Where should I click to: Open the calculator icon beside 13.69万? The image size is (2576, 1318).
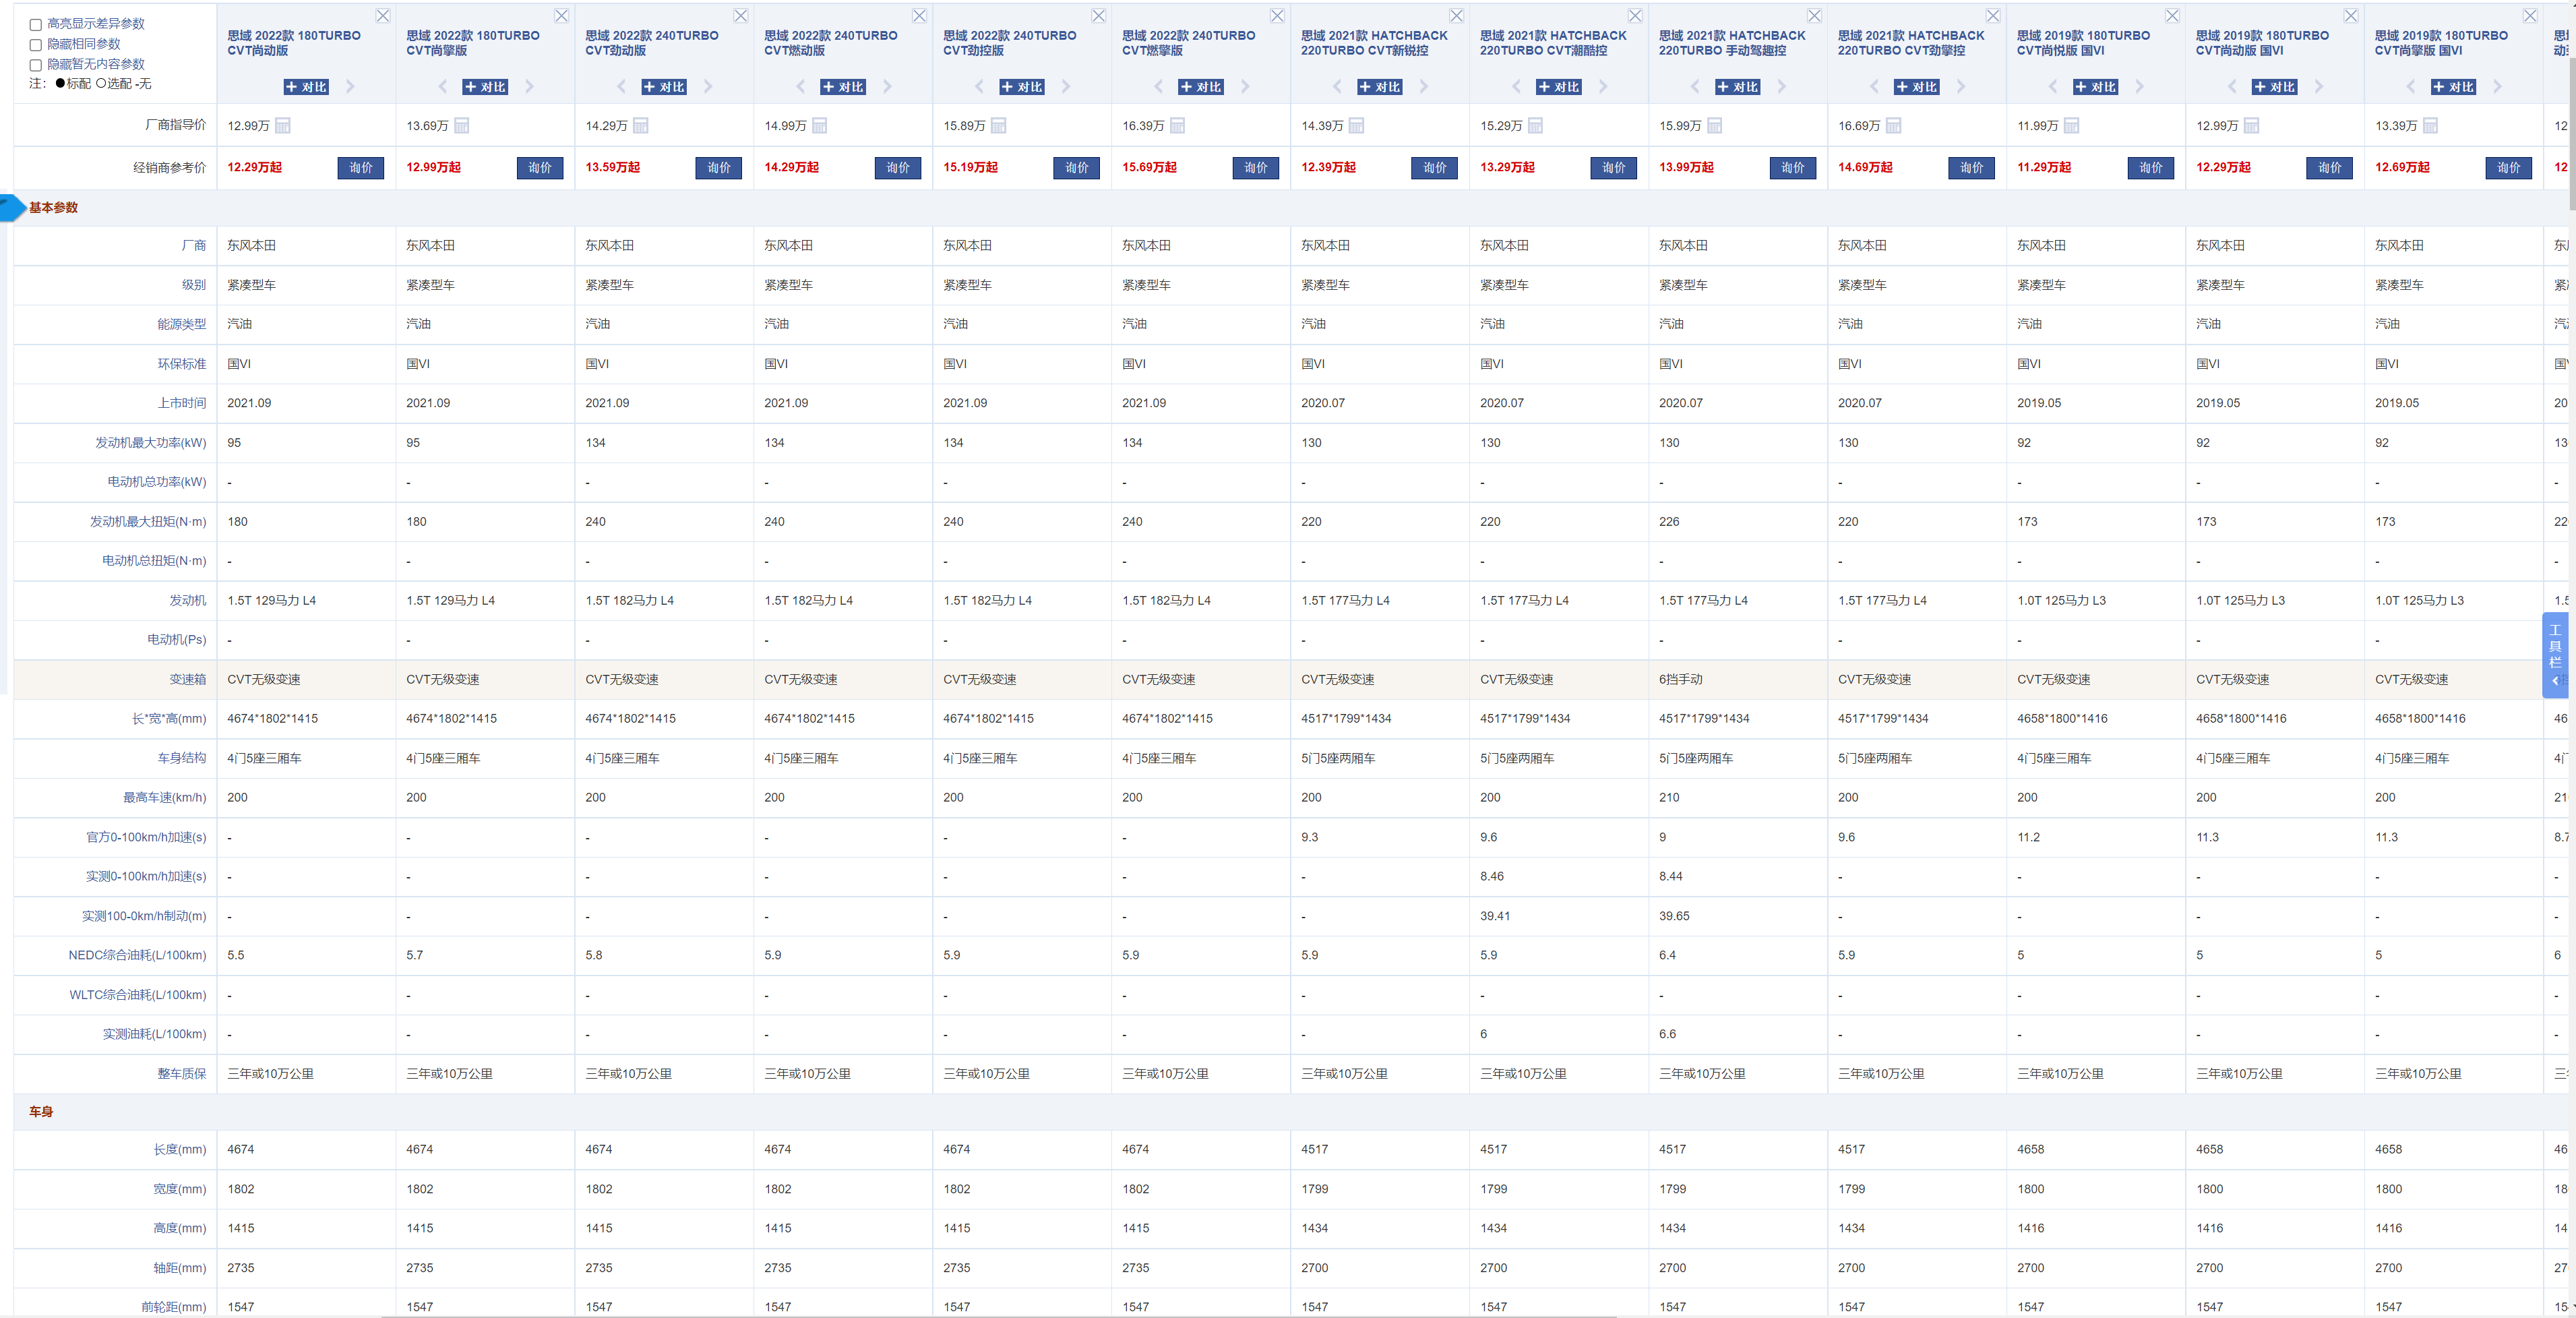462,126
